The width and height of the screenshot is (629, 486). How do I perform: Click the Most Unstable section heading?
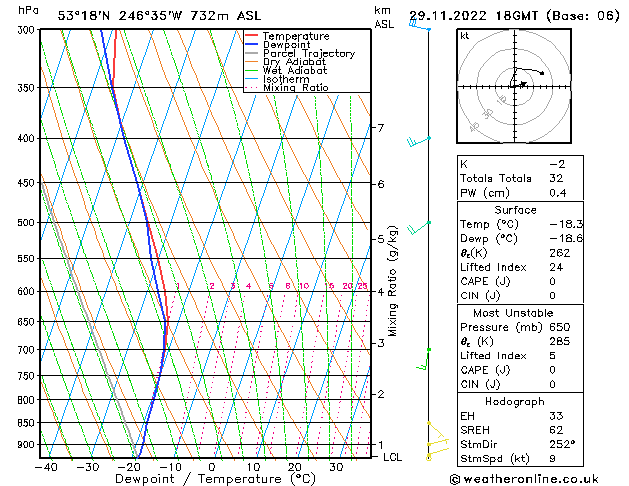tap(518, 313)
